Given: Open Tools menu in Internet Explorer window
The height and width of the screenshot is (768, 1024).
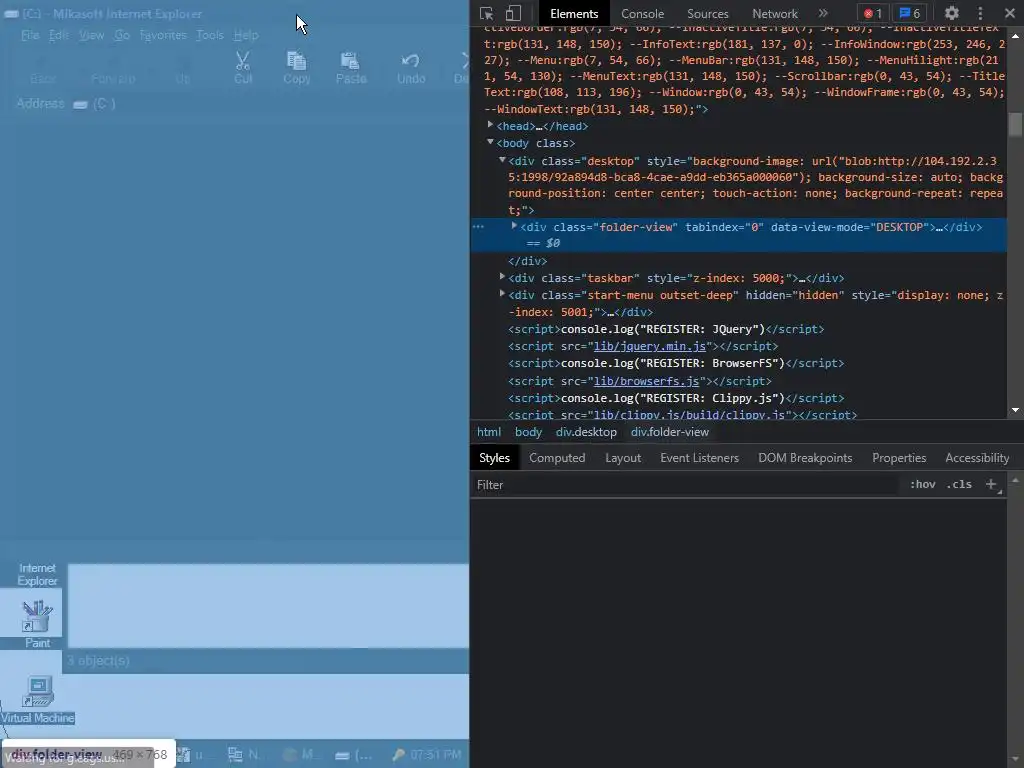Looking at the screenshot, I should pyautogui.click(x=210, y=35).
